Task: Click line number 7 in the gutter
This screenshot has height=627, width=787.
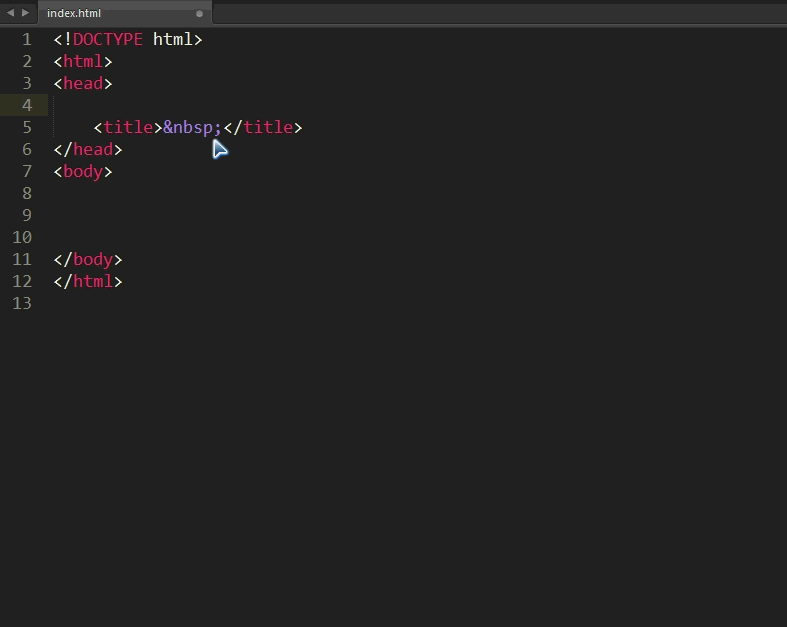Action: click(27, 172)
